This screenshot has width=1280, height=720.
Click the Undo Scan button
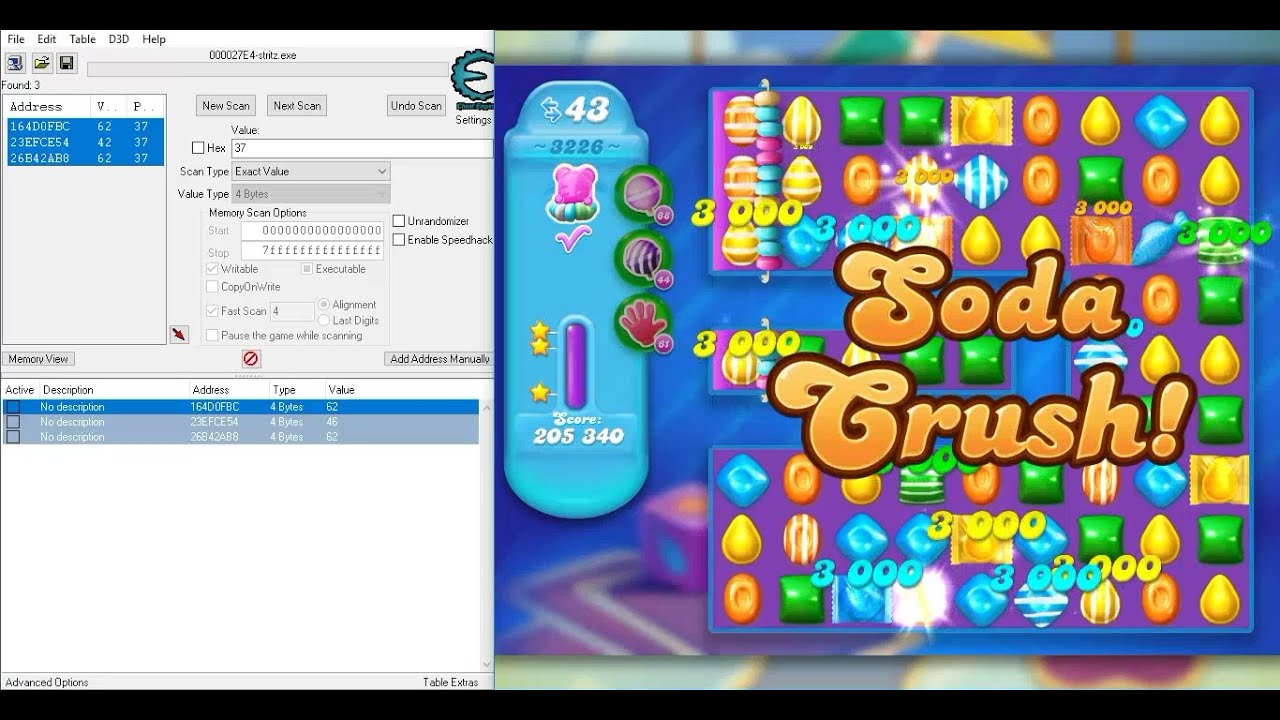click(x=416, y=106)
